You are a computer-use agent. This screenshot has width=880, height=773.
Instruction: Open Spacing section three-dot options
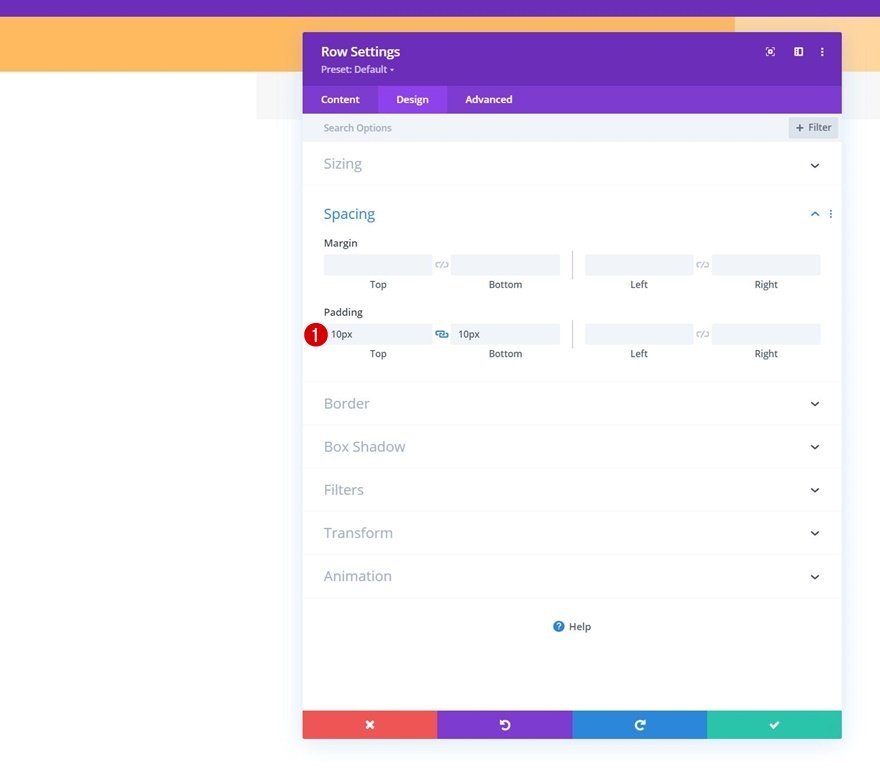[831, 214]
